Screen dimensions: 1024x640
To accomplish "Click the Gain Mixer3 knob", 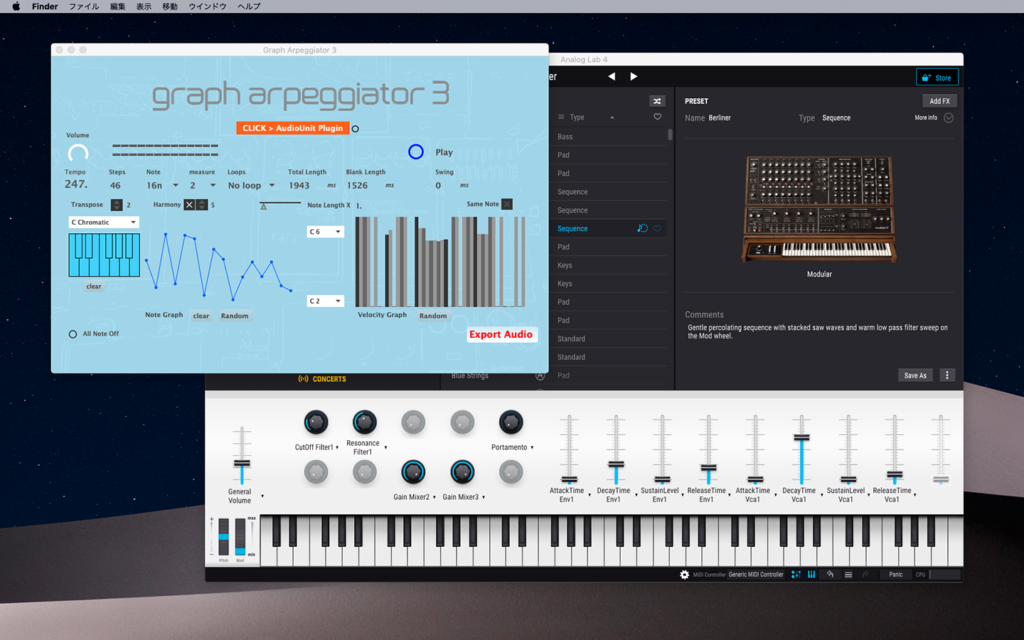I will 462,472.
